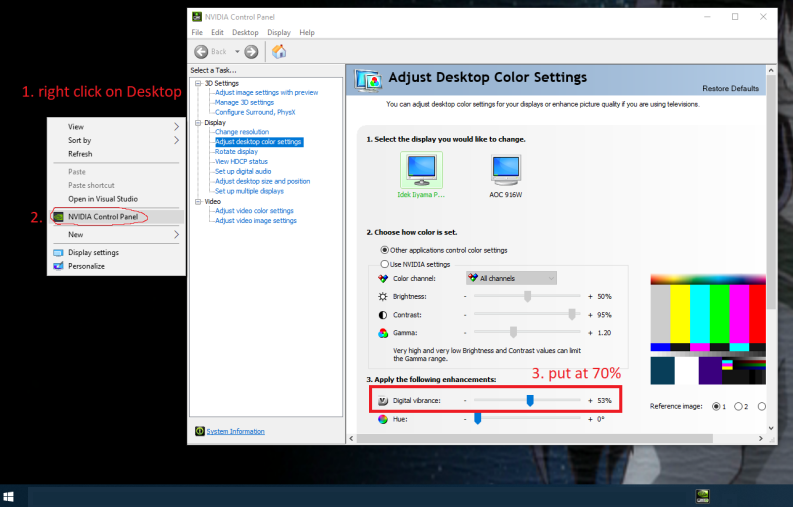Click the Brightness slider handle
The width and height of the screenshot is (793, 507).
(527, 297)
